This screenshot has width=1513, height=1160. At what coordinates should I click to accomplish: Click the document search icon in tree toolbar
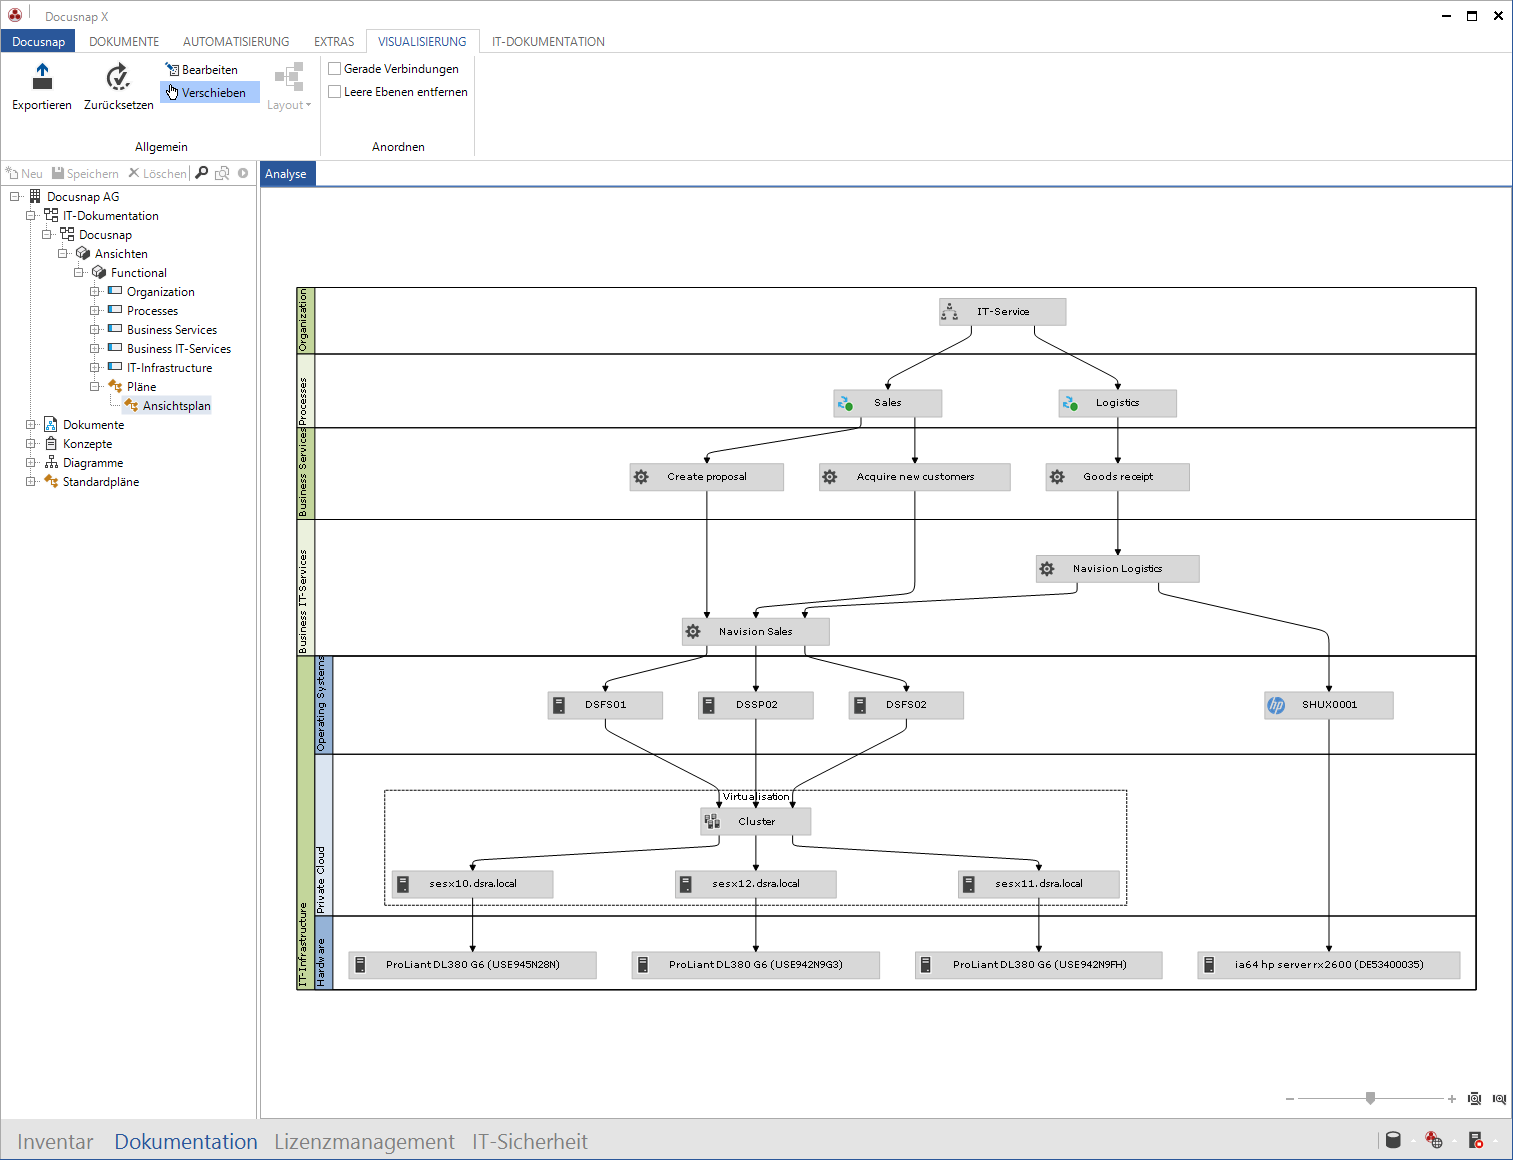(222, 173)
